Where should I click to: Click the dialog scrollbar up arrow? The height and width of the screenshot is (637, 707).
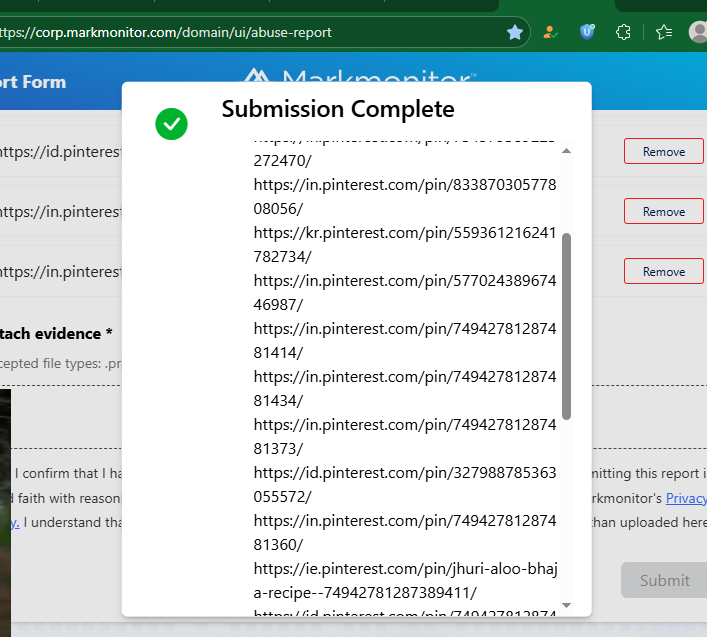pyautogui.click(x=567, y=151)
